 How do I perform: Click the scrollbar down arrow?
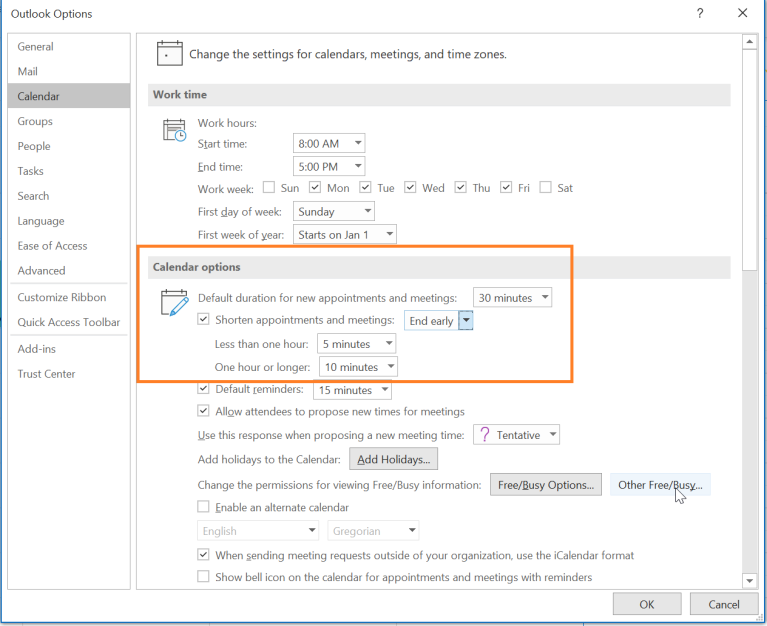749,581
